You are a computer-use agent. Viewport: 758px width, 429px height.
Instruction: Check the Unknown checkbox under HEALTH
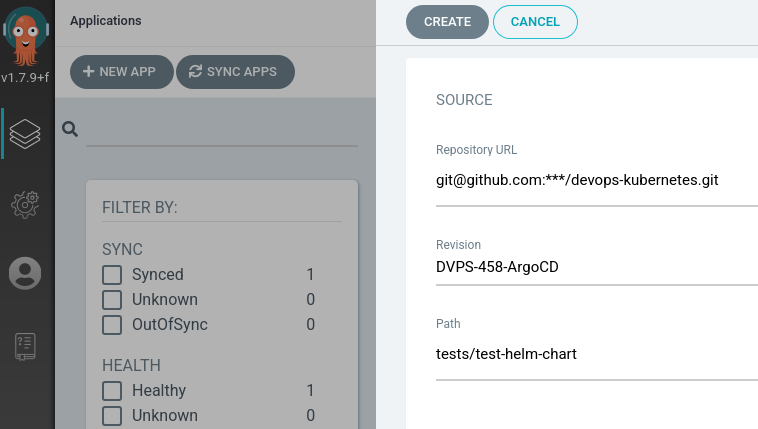tap(112, 416)
